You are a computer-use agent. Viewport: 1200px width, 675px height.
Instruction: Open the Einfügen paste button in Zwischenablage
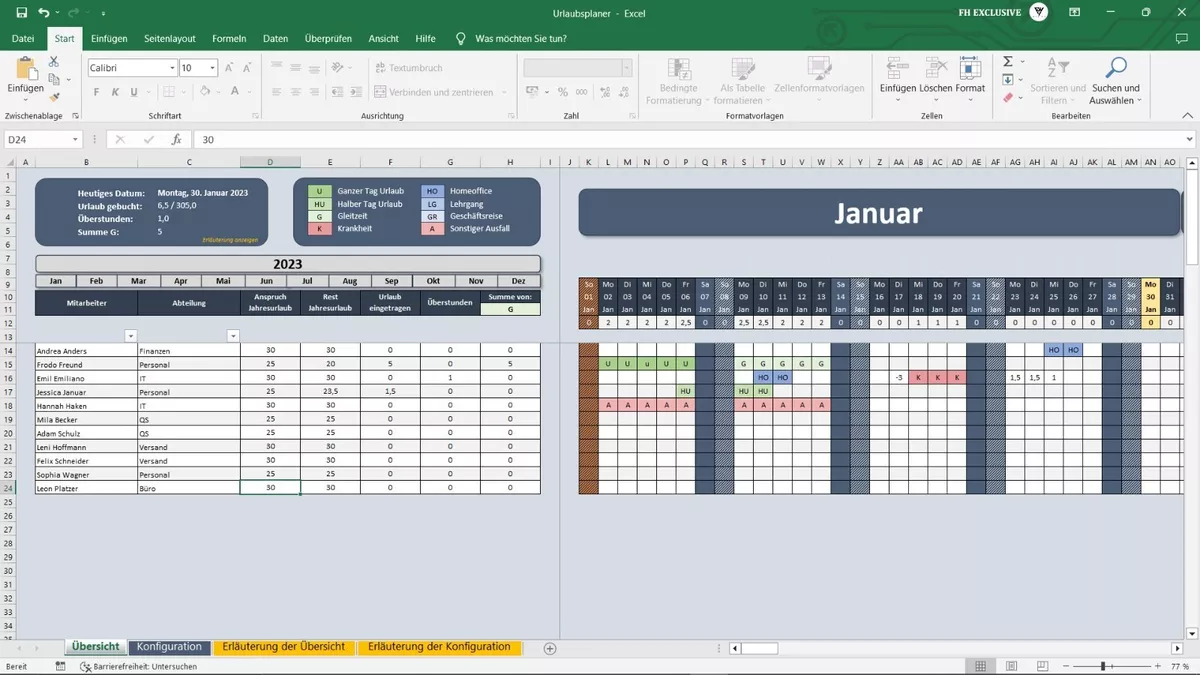coord(25,77)
